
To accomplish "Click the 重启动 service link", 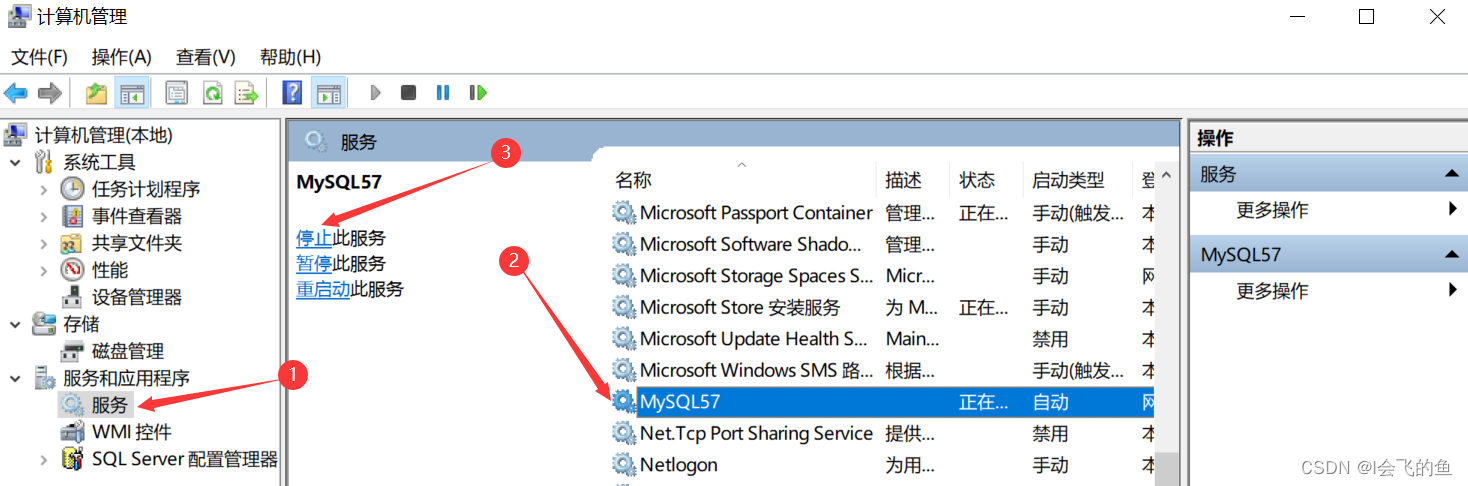I will pos(323,289).
